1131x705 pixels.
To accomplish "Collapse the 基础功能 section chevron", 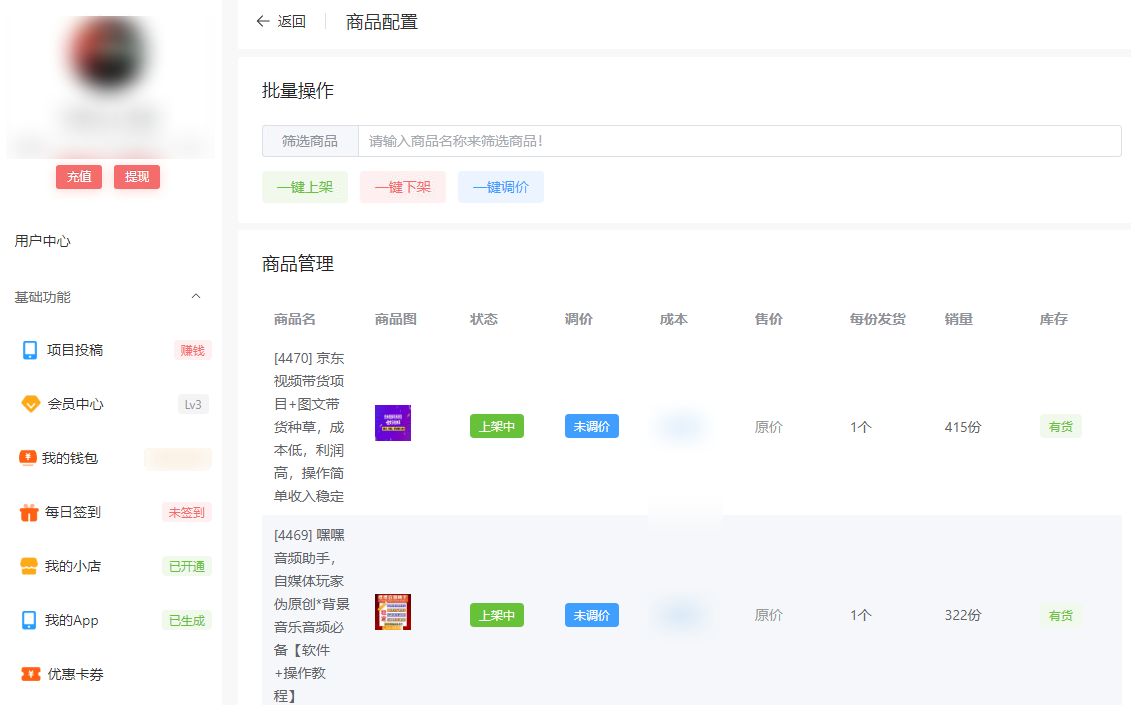I will (196, 296).
